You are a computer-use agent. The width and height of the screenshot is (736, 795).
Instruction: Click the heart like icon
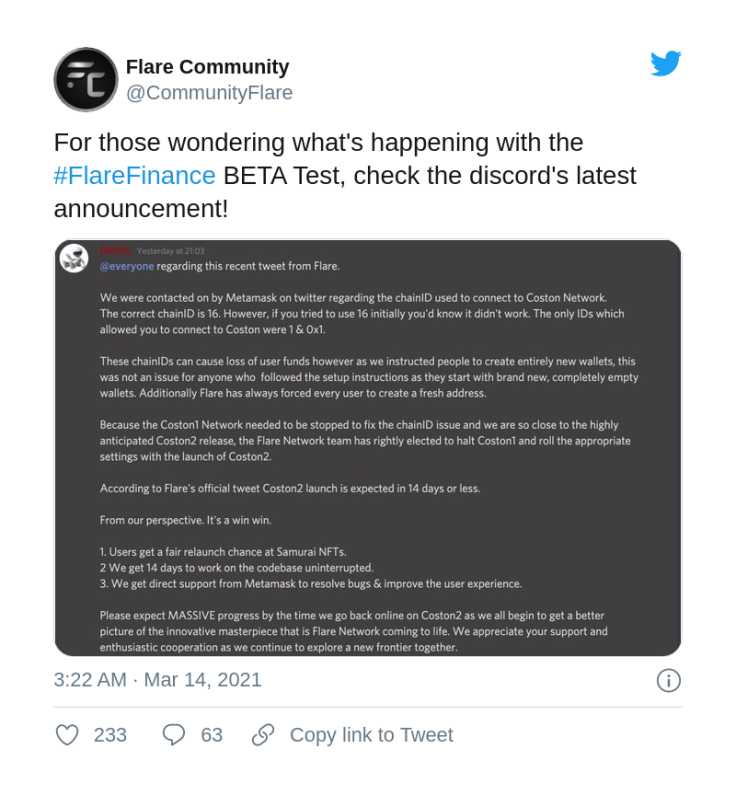[67, 735]
